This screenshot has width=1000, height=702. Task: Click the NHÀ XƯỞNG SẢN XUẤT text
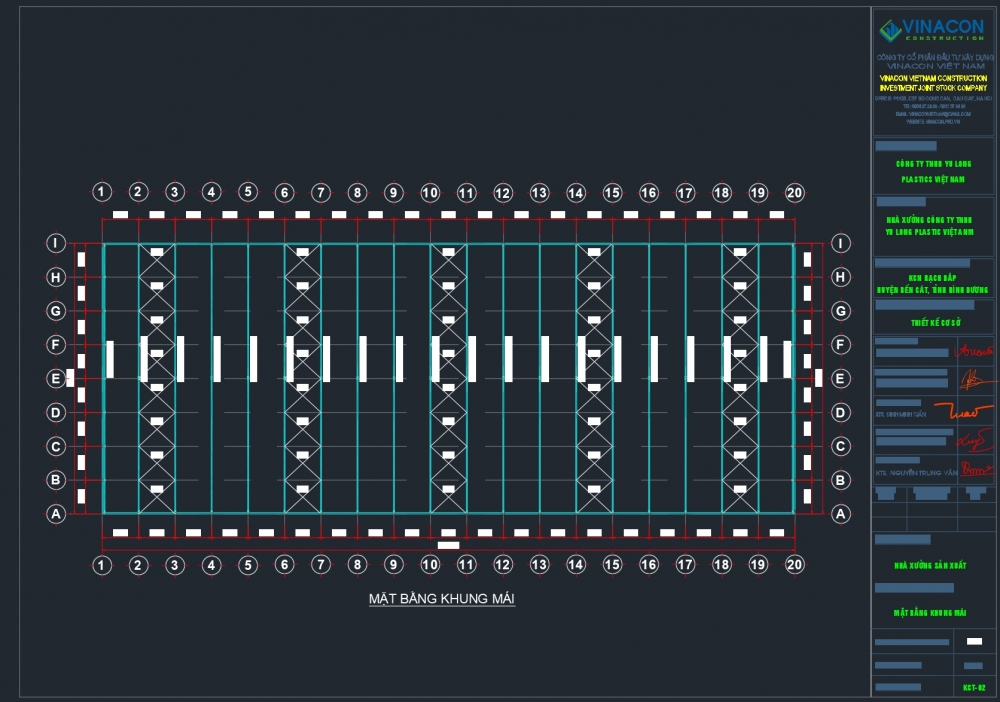point(933,565)
